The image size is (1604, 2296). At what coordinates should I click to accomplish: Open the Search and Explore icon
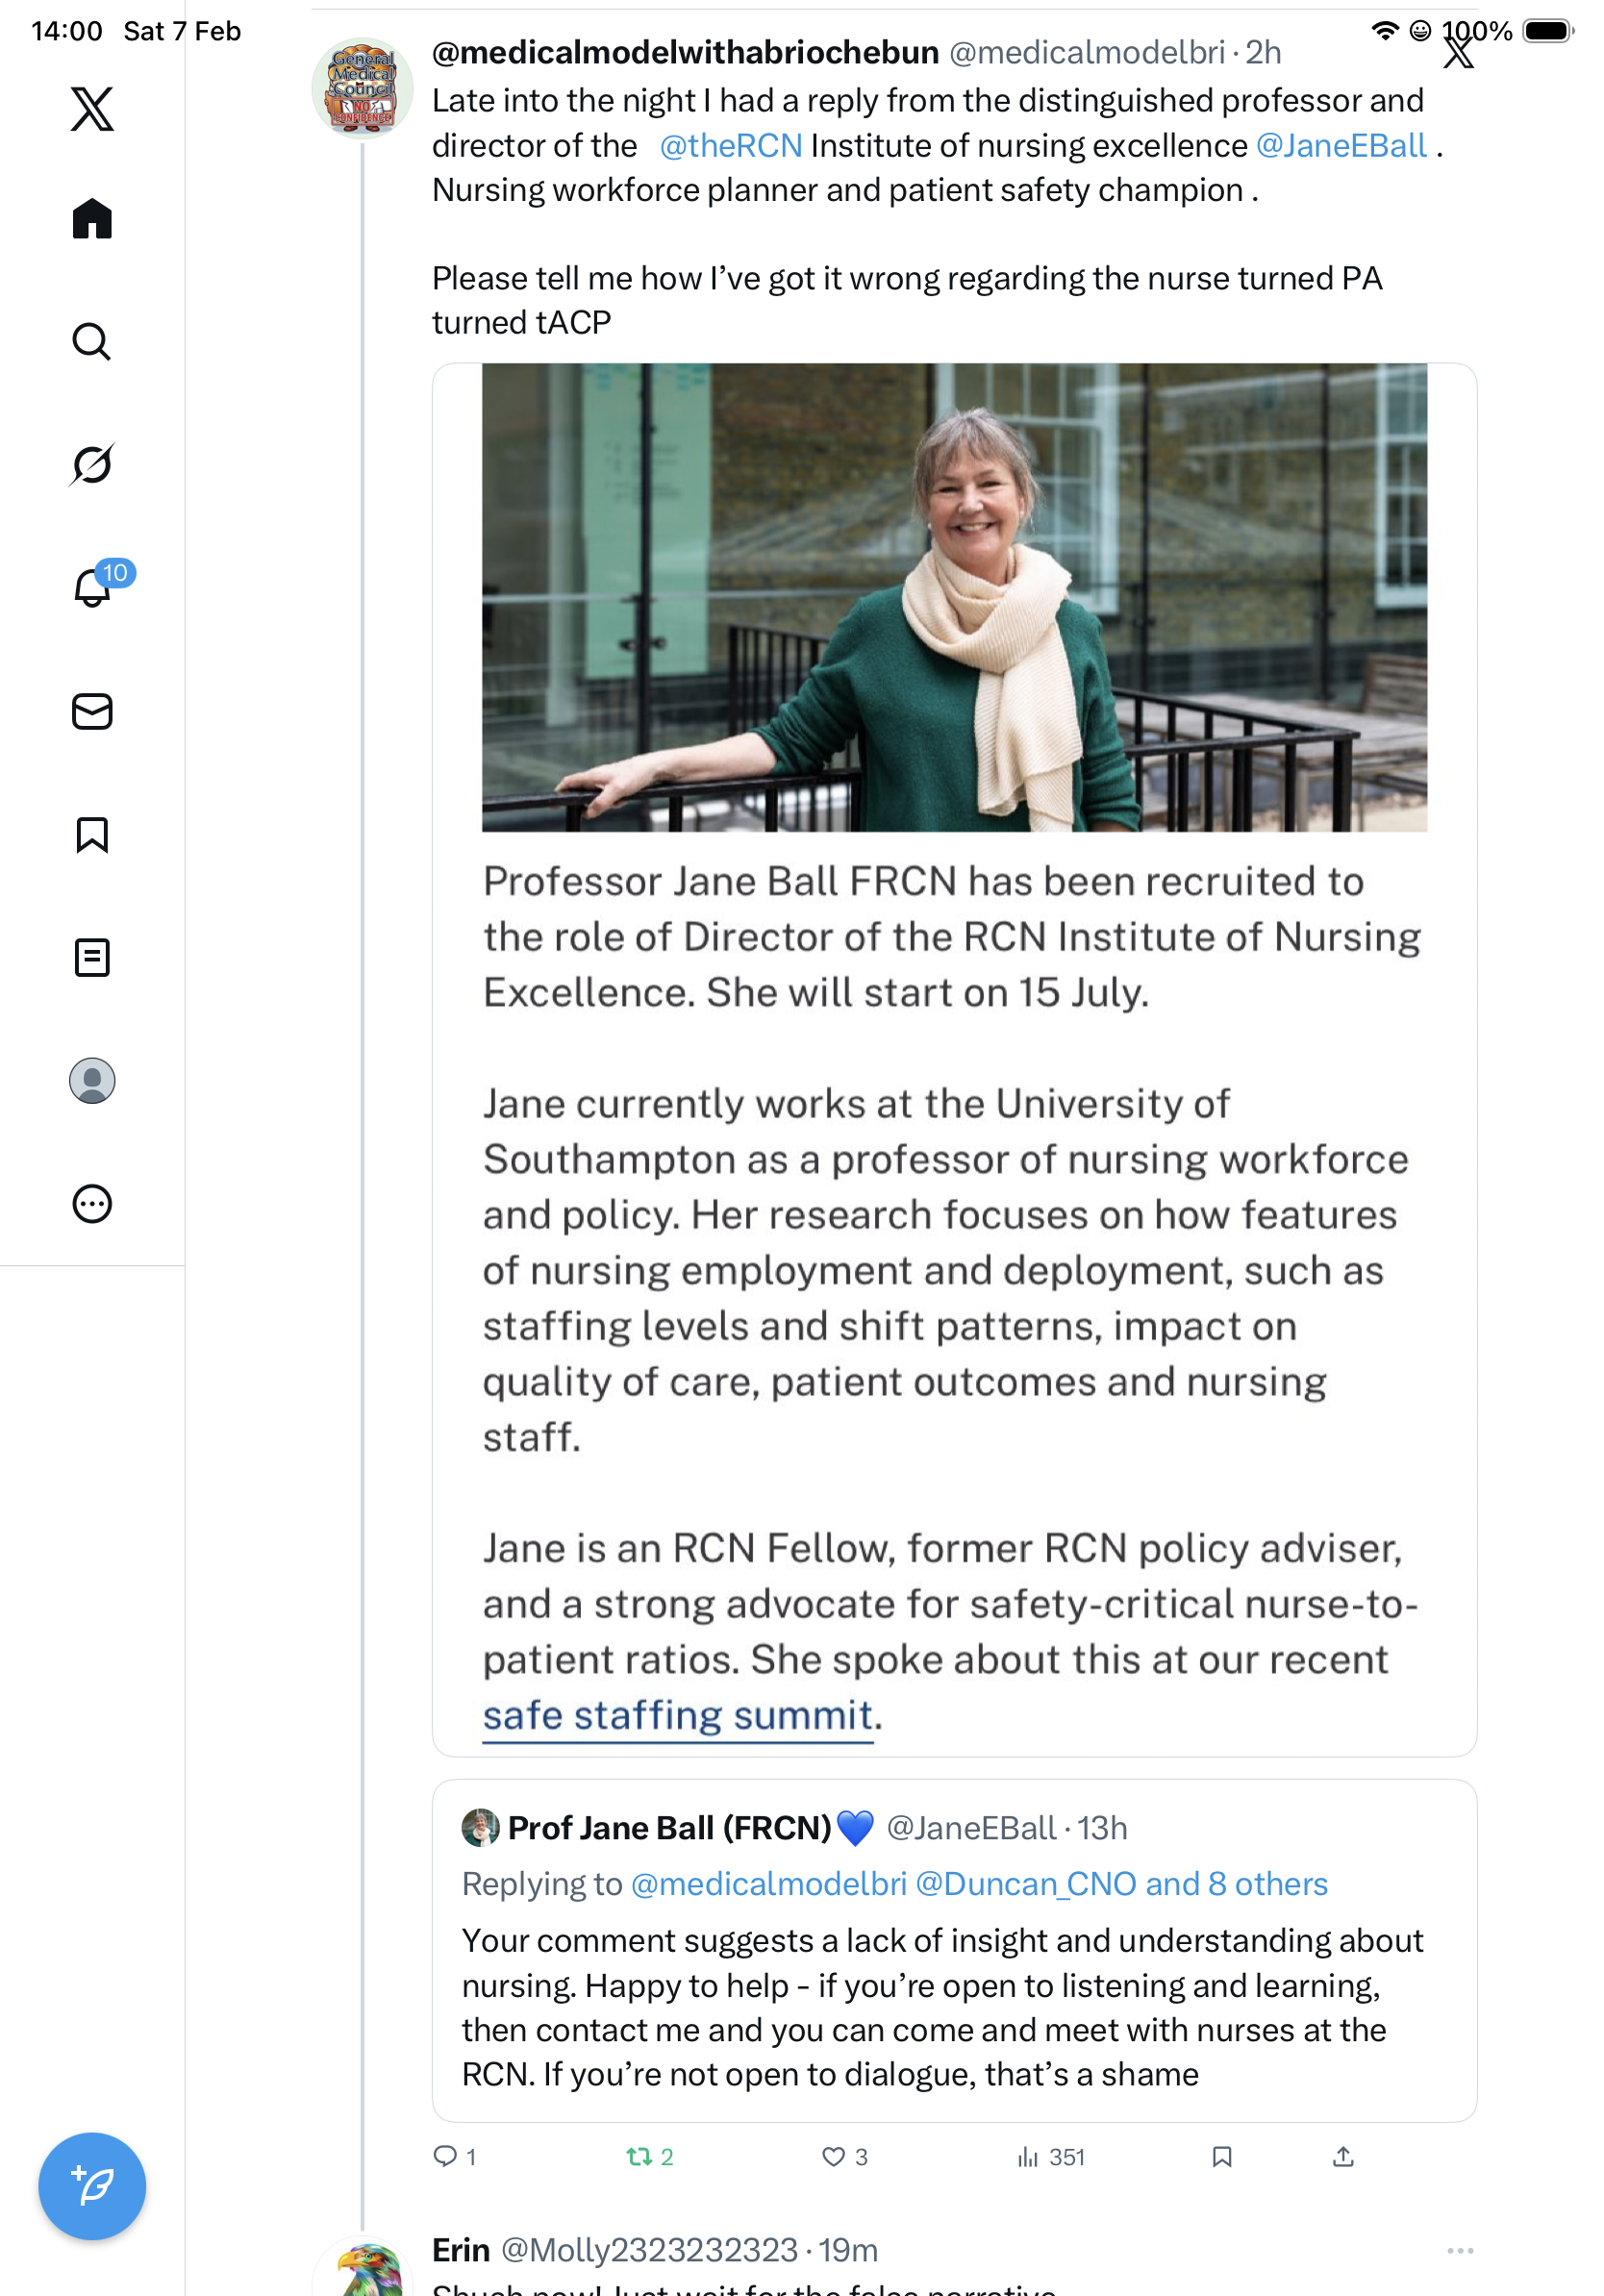tap(92, 342)
